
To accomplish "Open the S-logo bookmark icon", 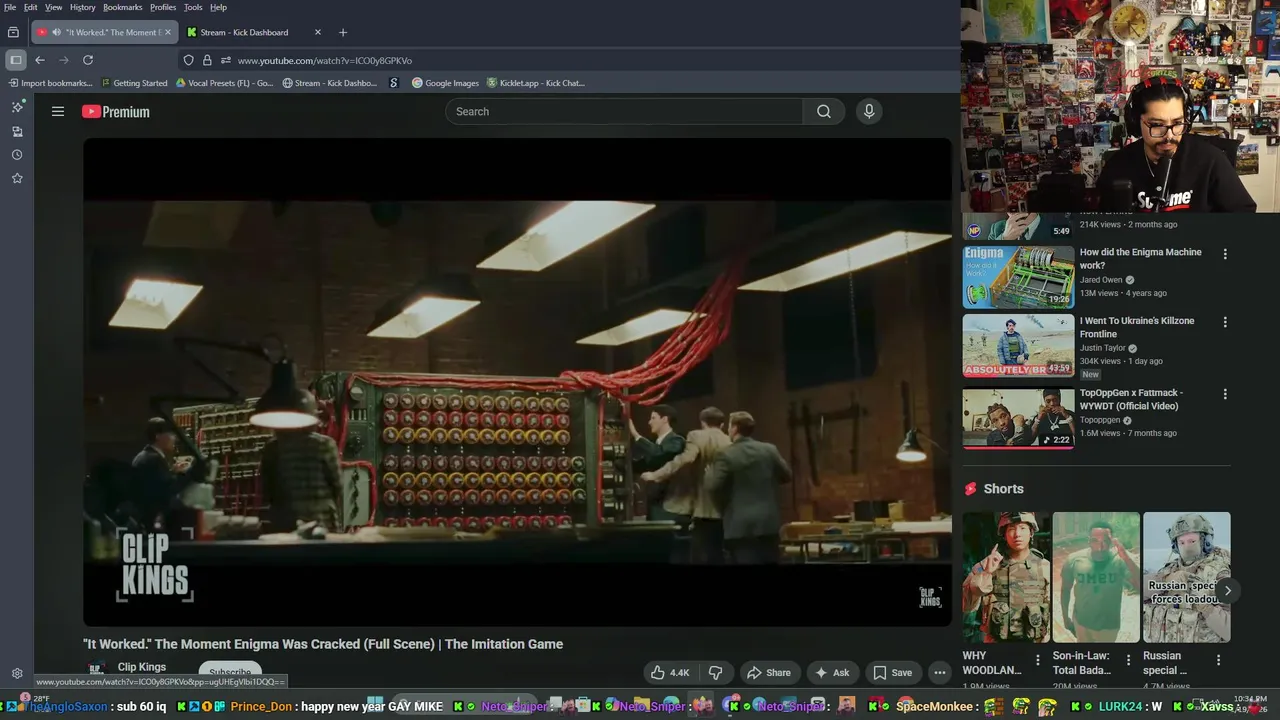I will [x=394, y=83].
